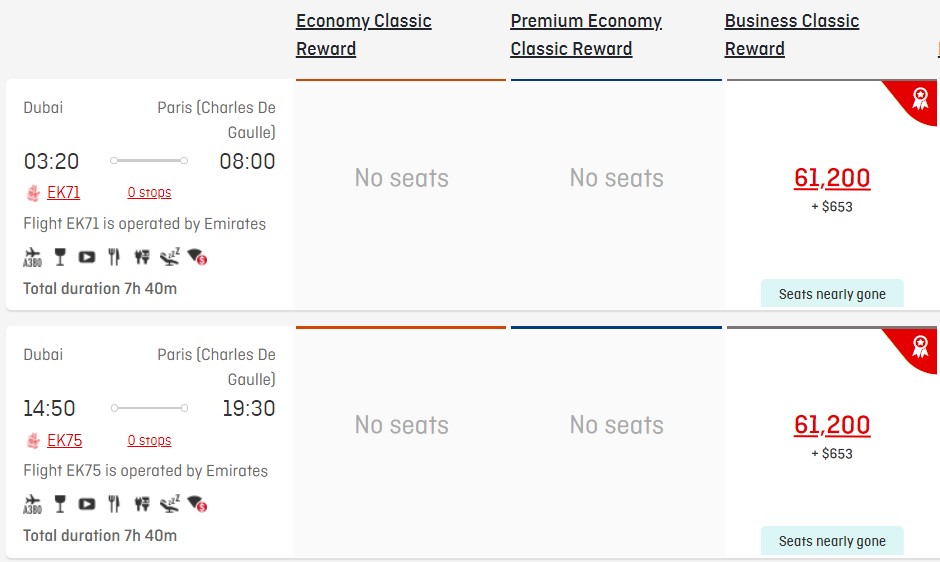Click the video entertainment icon for EK71

click(87, 257)
